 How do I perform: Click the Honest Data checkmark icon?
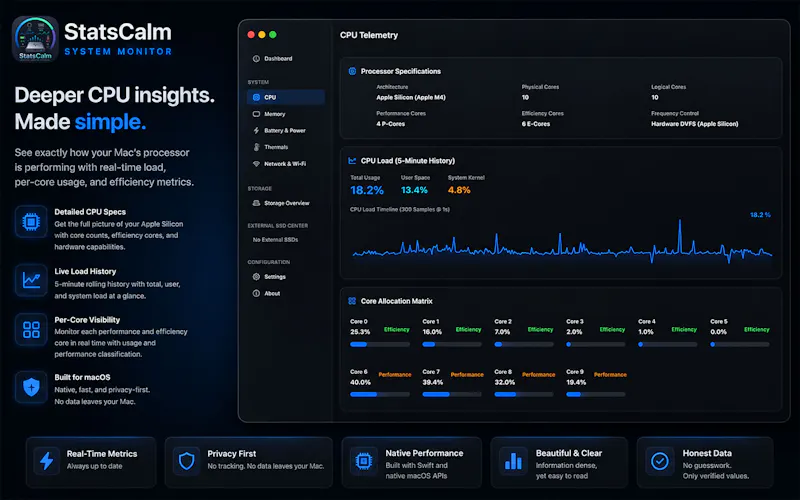[x=659, y=461]
